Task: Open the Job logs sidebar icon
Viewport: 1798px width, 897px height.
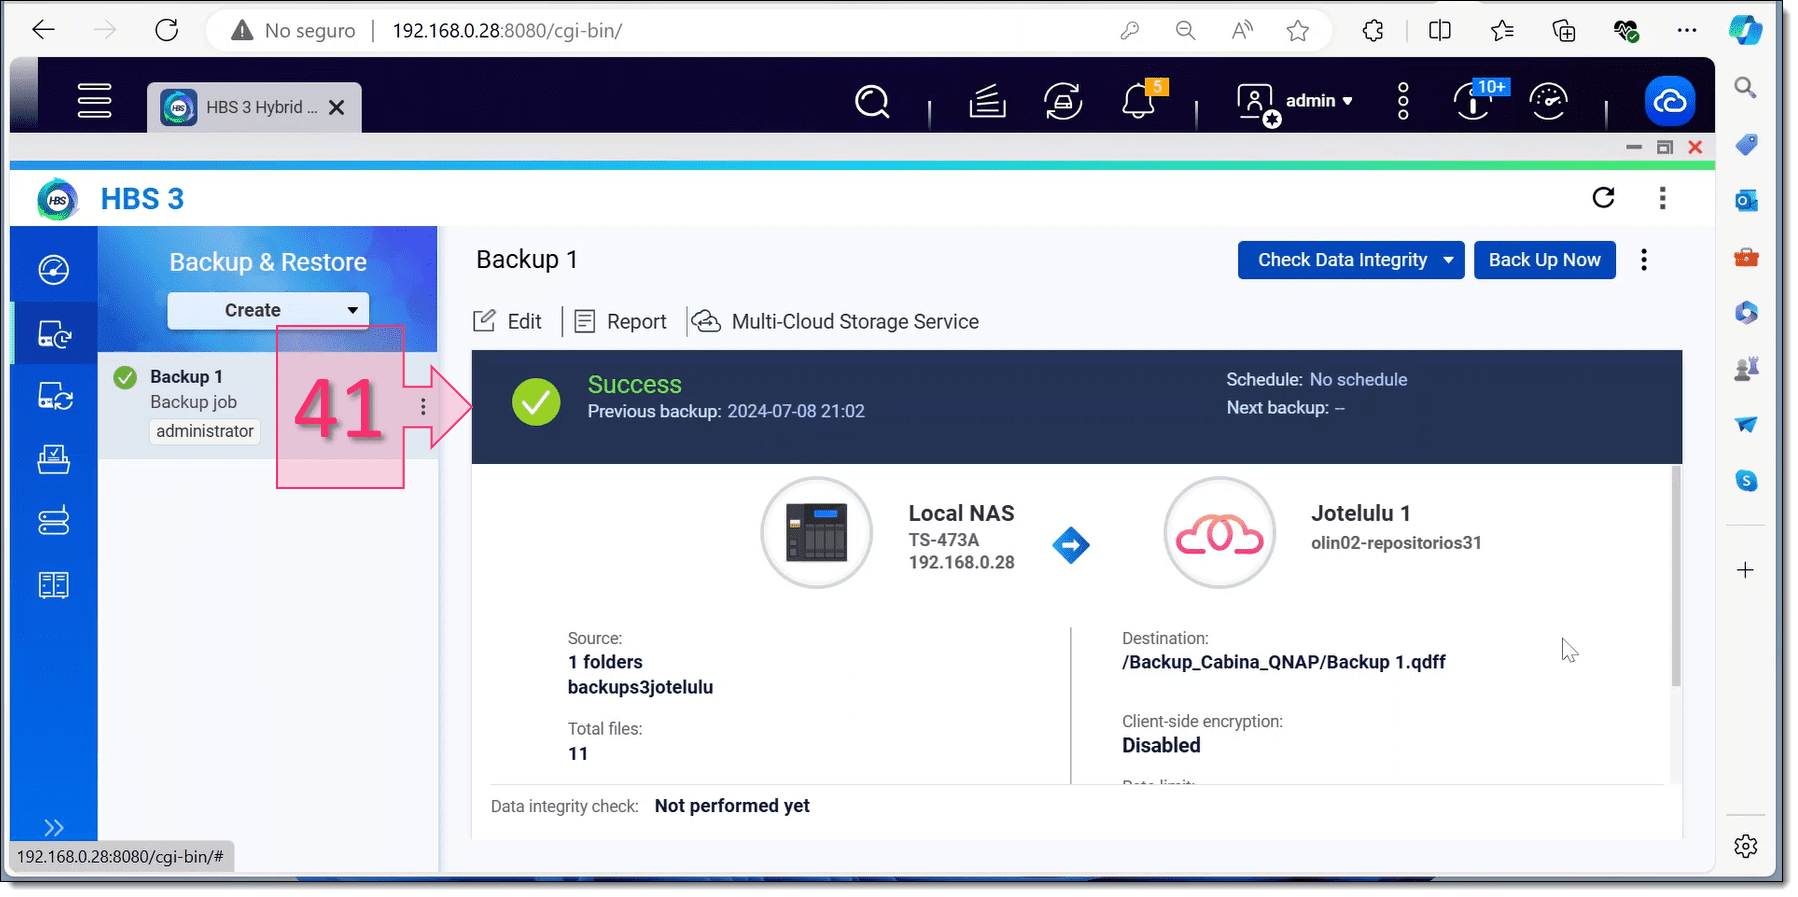Action: coord(54,585)
